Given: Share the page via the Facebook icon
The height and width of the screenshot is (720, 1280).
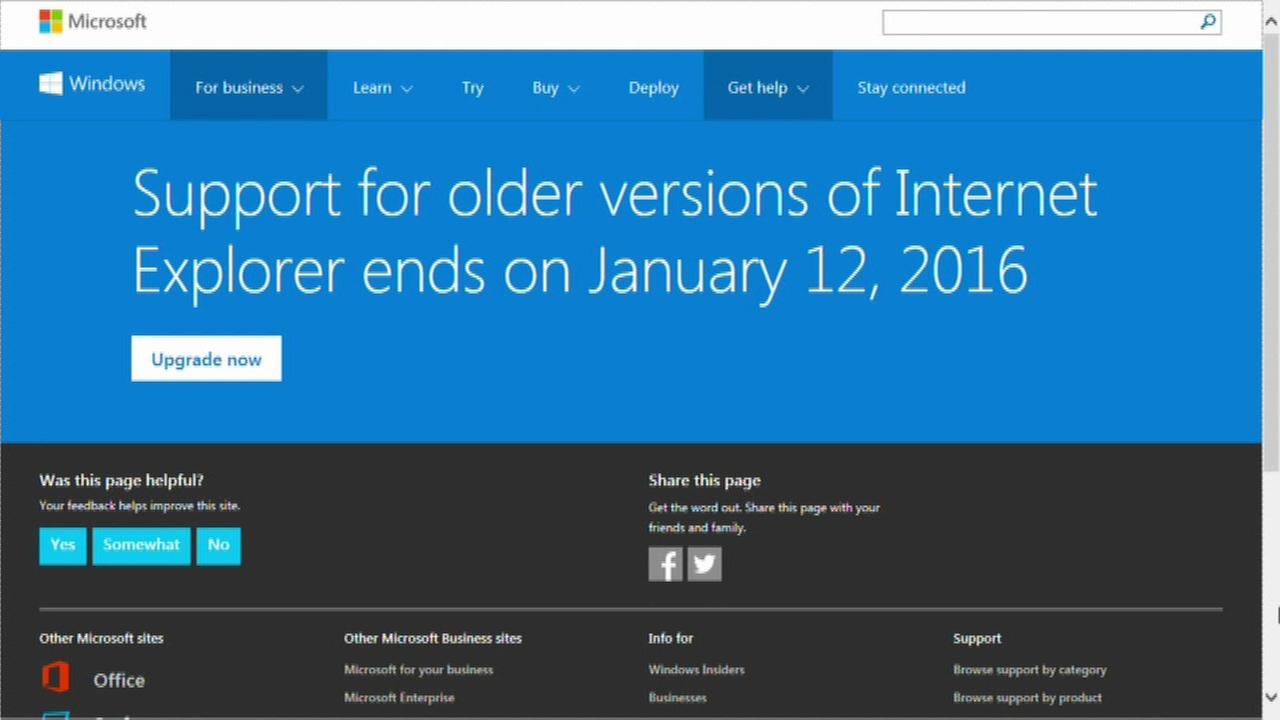Looking at the screenshot, I should click(x=665, y=564).
